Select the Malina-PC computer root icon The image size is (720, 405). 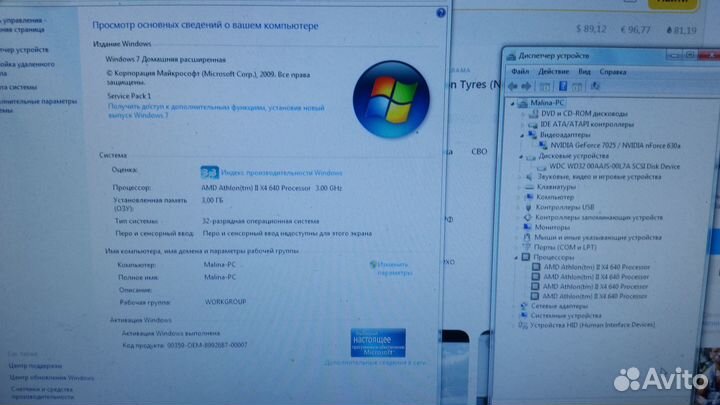523,103
